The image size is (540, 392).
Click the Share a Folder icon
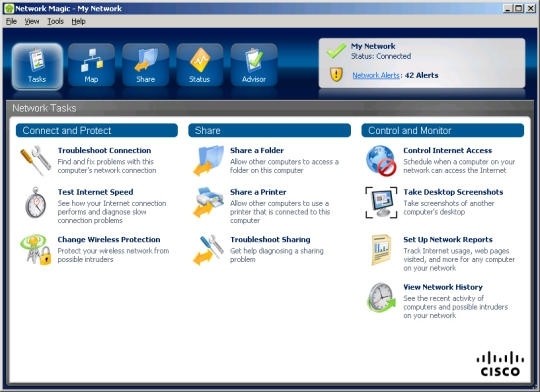click(209, 160)
